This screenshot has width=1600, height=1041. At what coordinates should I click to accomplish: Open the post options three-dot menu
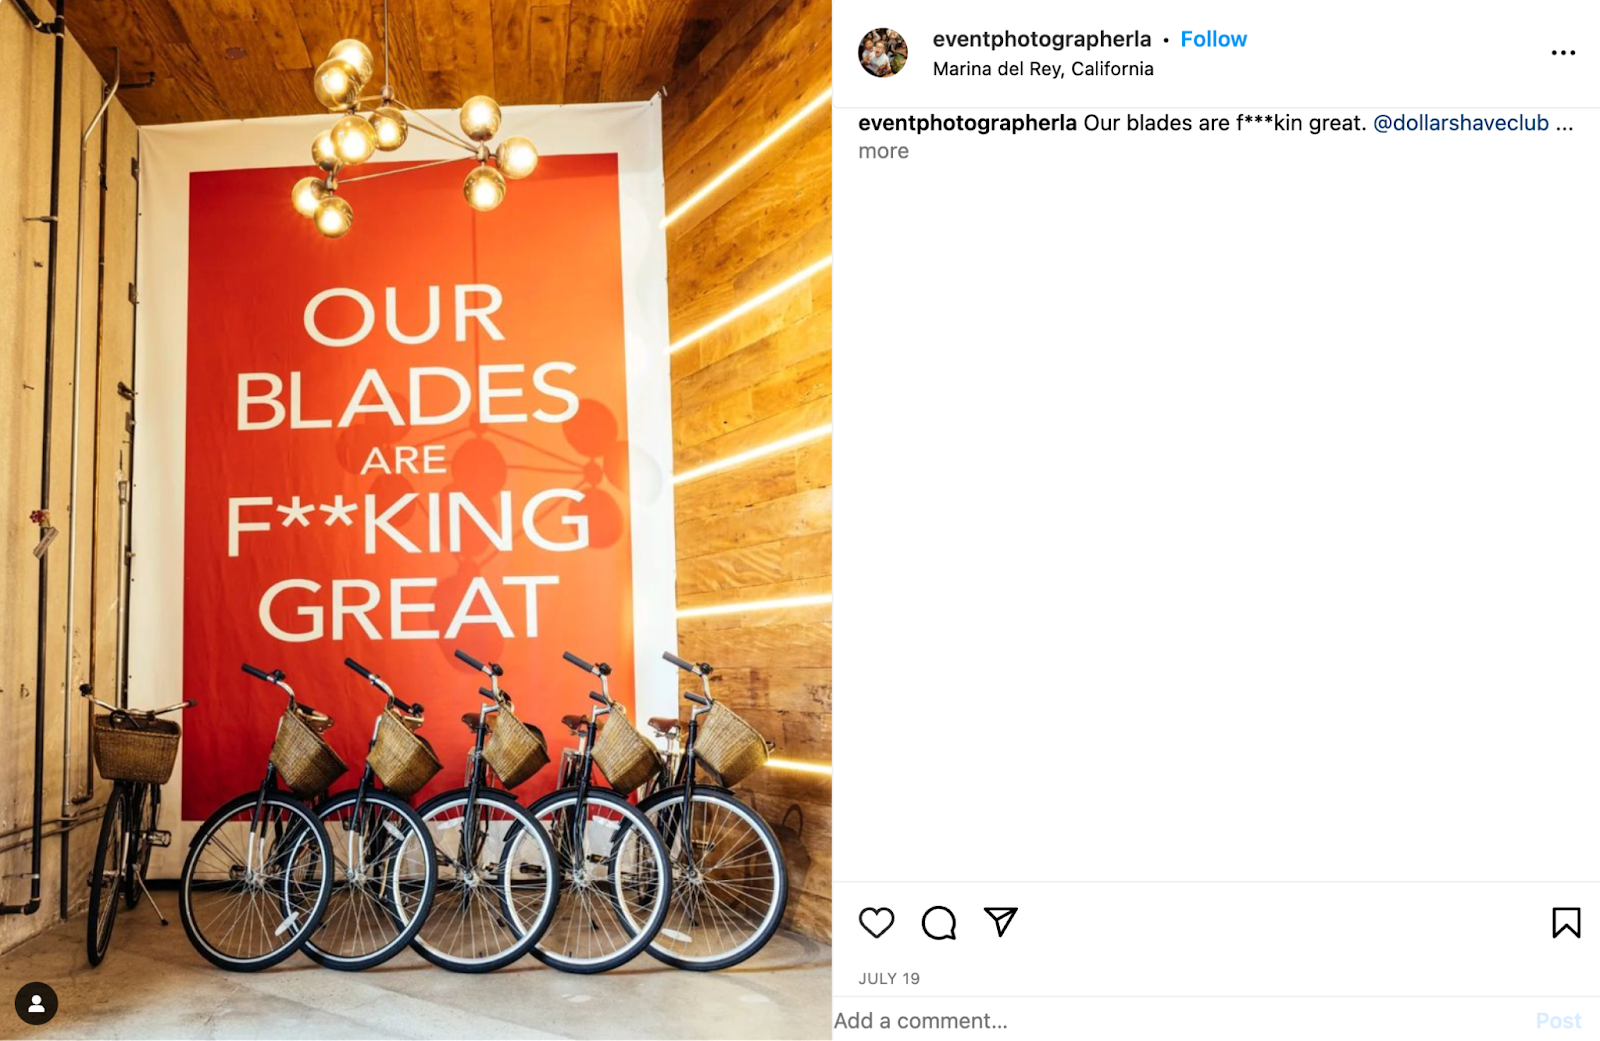pos(1561,50)
